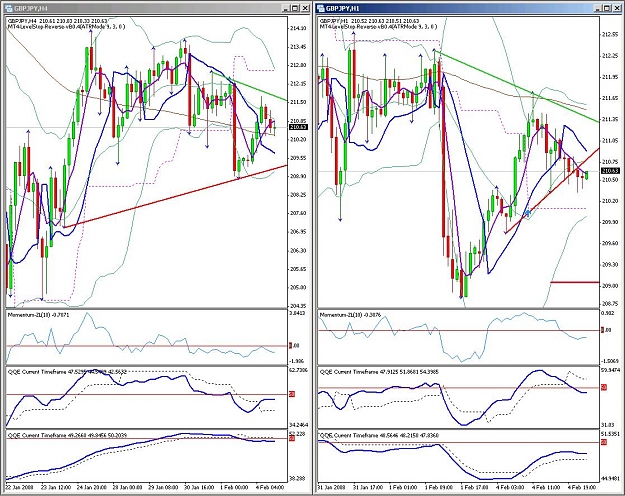
Task: Click the 31 Jan 2008 date on H1 axis
Action: pos(332,487)
